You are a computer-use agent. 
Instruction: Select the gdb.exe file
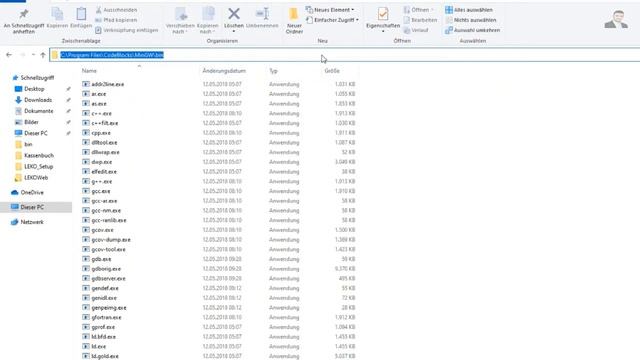tap(101, 259)
